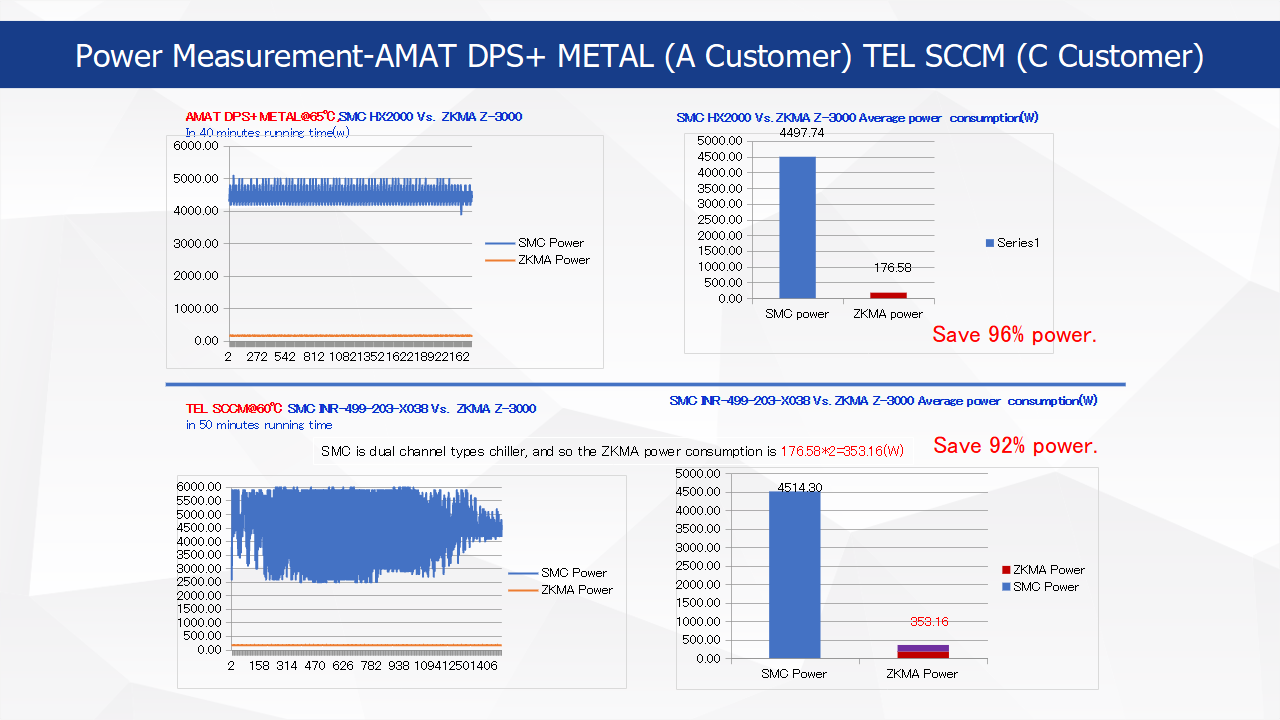Image resolution: width=1280 pixels, height=720 pixels.
Task: Click the red ZKMA Power legend swatch, bottom-right chart
Action: (1006, 570)
